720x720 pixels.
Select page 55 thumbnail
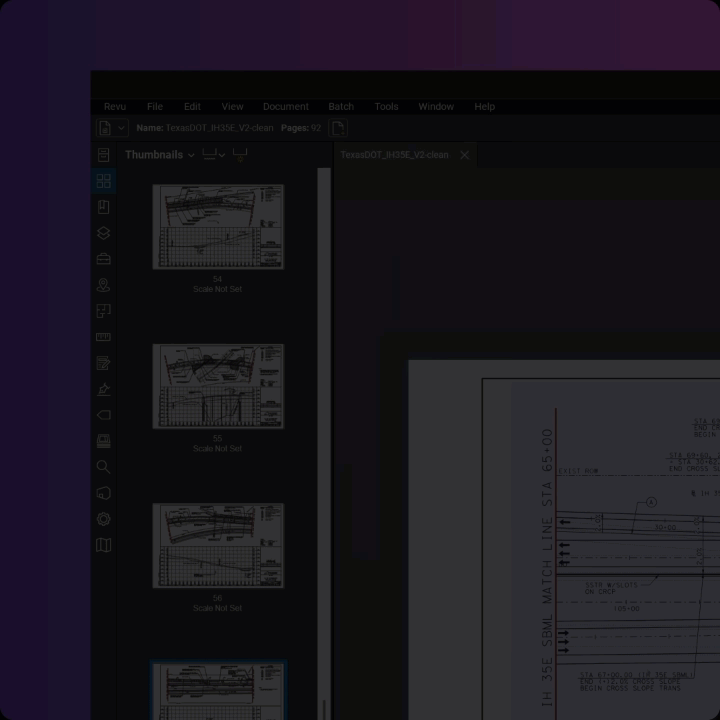(x=218, y=386)
